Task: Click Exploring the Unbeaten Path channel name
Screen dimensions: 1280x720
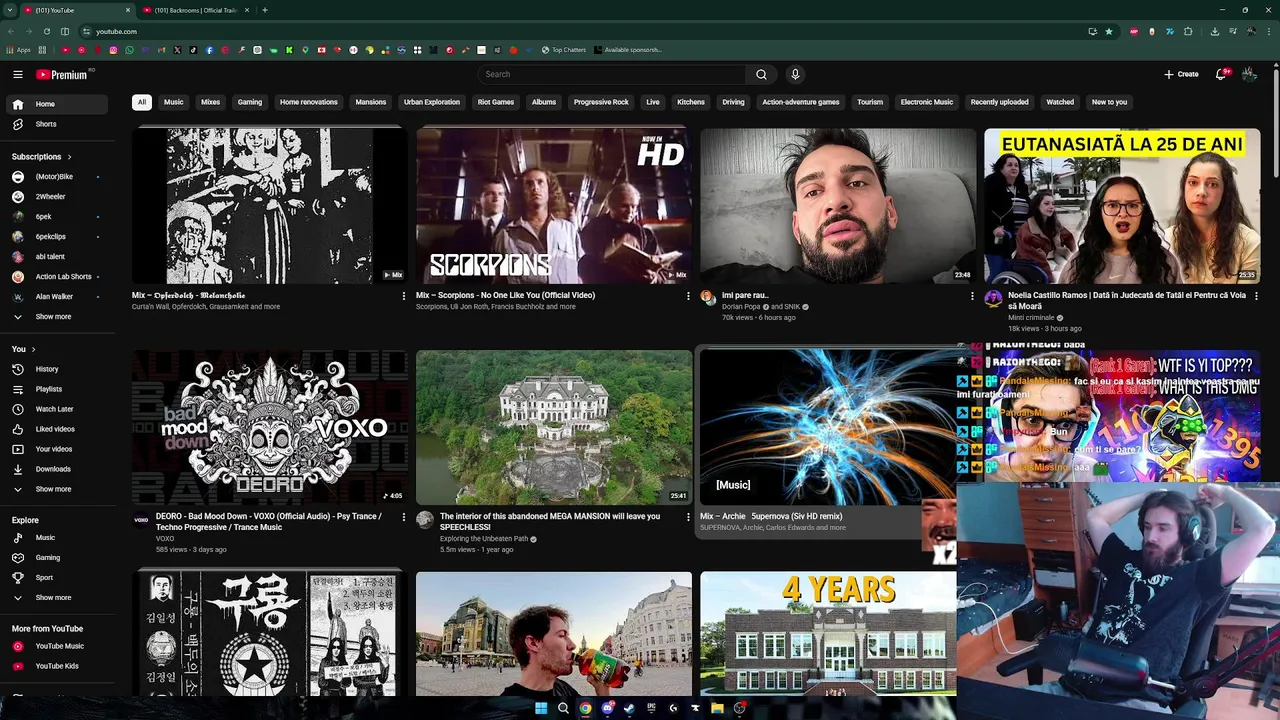Action: click(x=484, y=539)
